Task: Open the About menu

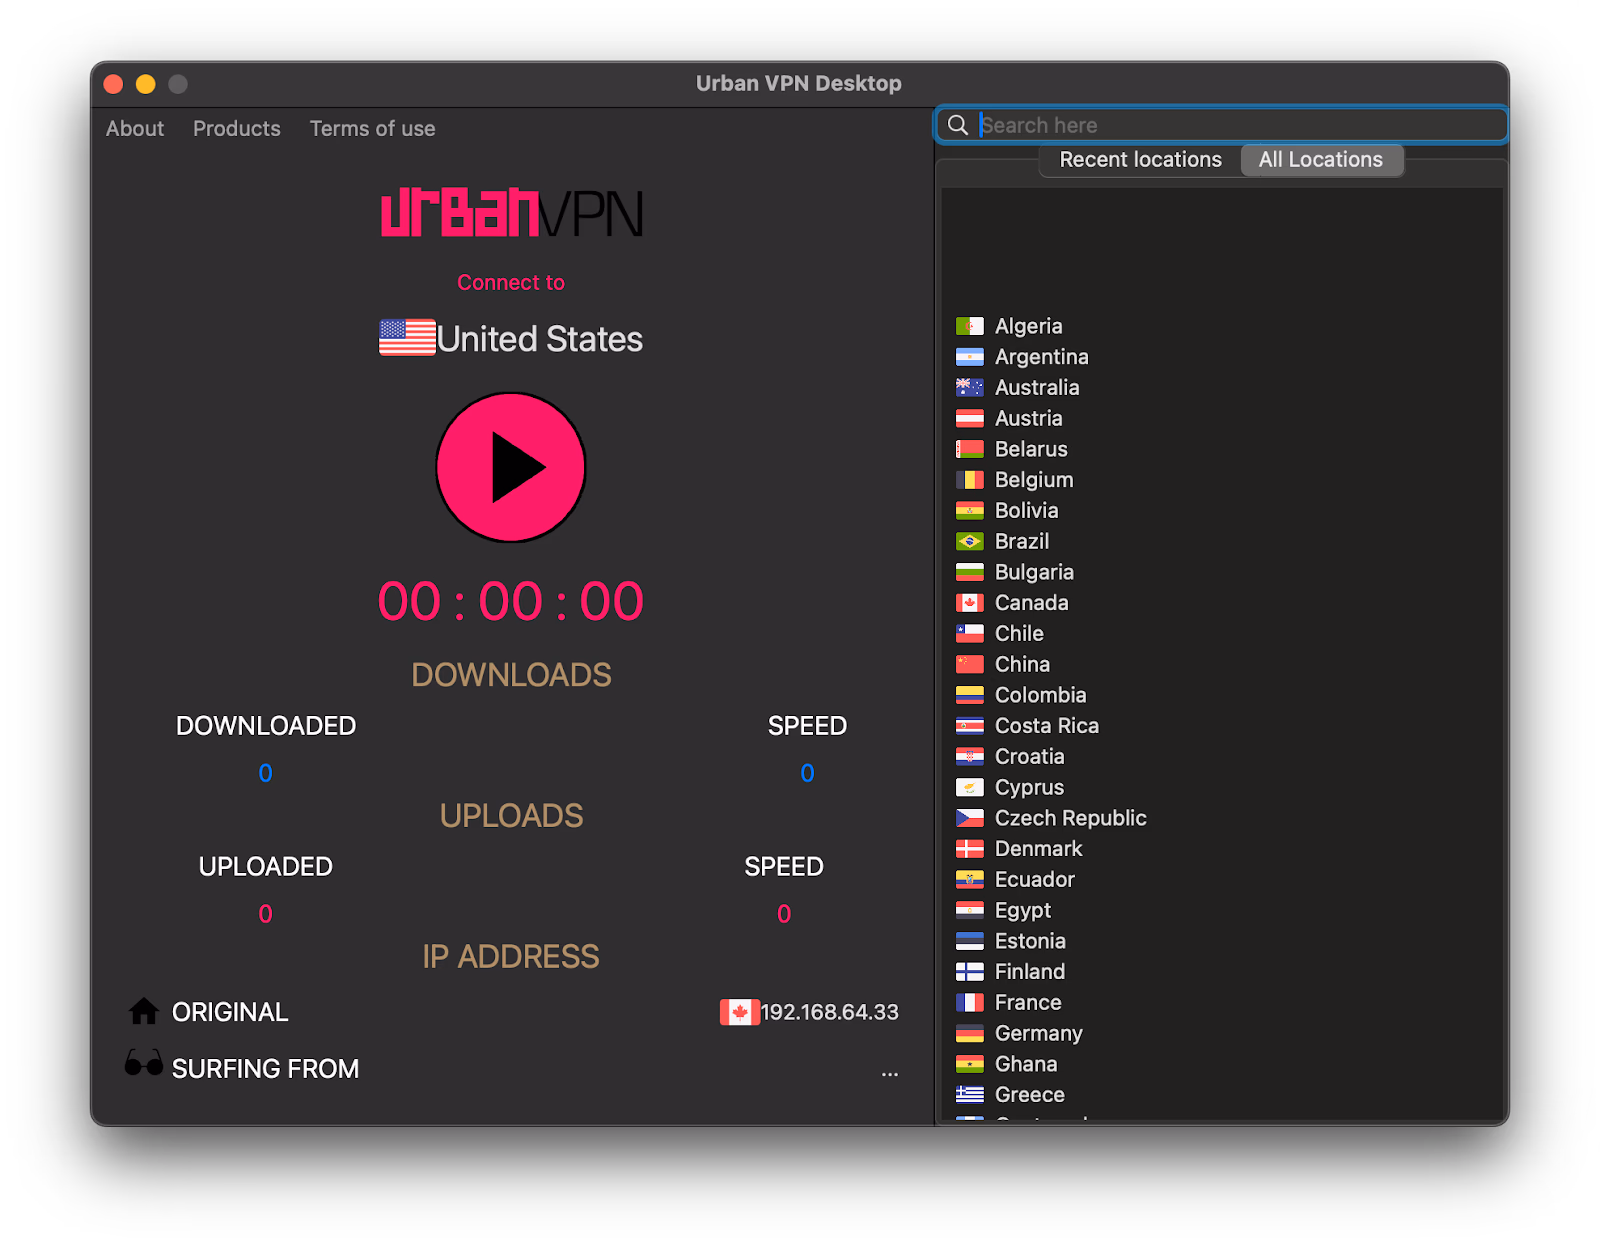Action: coord(135,128)
